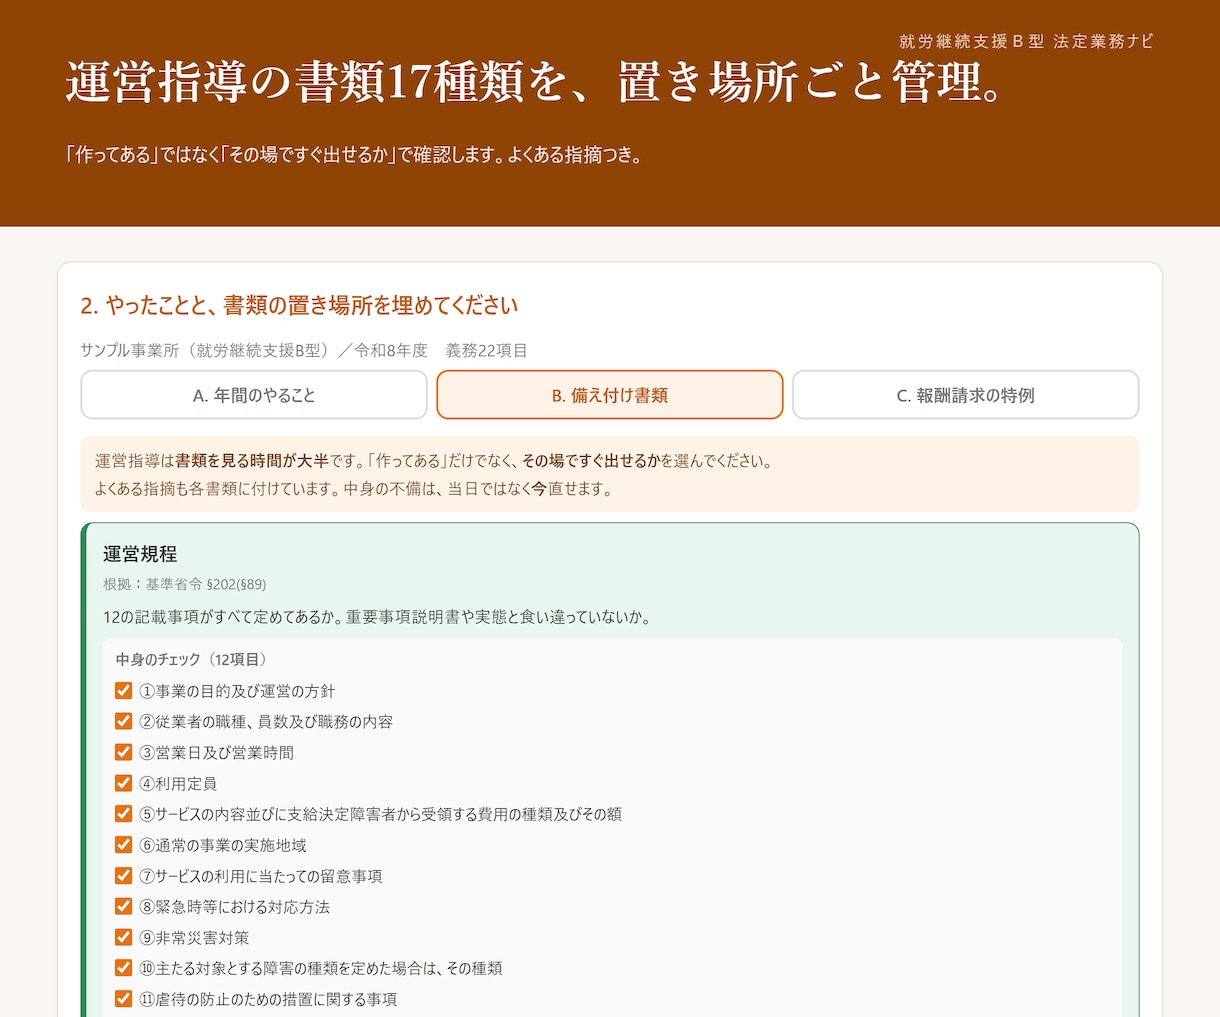1220x1017 pixels.
Task: Uncheck ⑪虐待の防止のための措置に関する事項
Action: click(124, 999)
